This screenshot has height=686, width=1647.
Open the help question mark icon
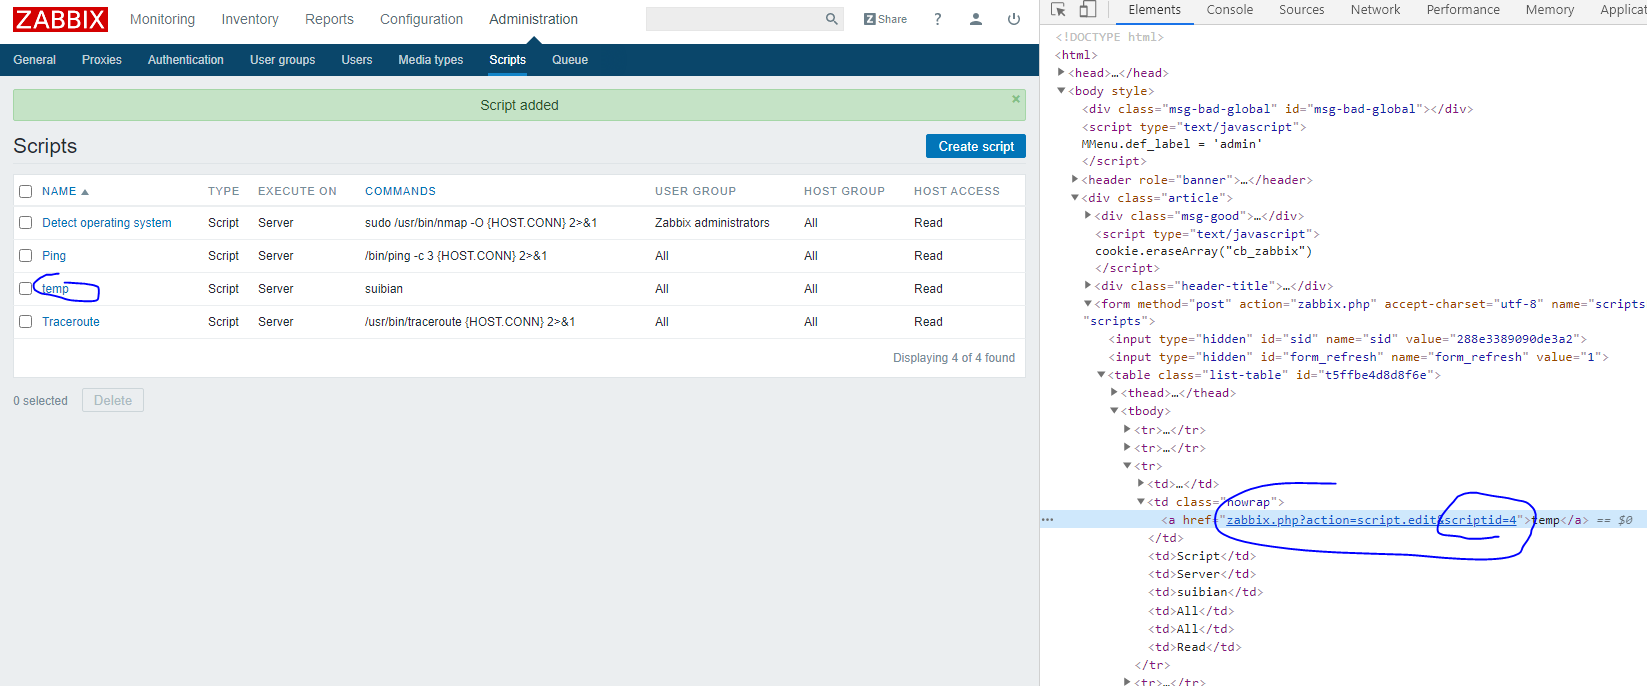coord(937,19)
